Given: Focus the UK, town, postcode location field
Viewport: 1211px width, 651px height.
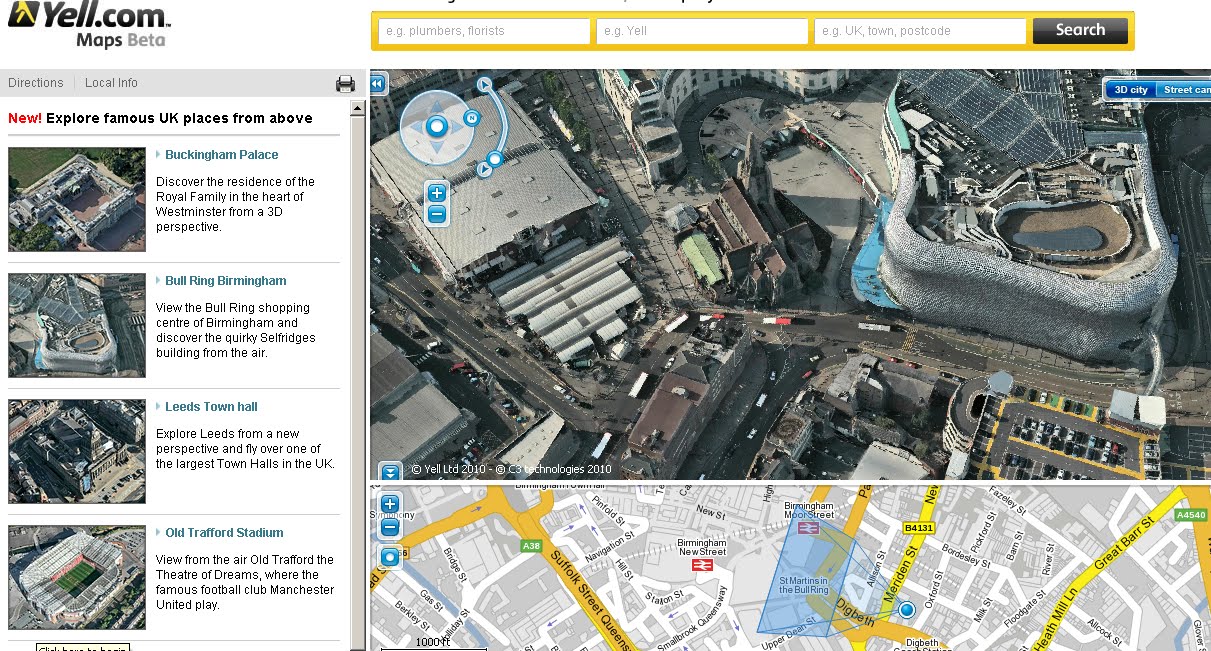Looking at the screenshot, I should (920, 31).
